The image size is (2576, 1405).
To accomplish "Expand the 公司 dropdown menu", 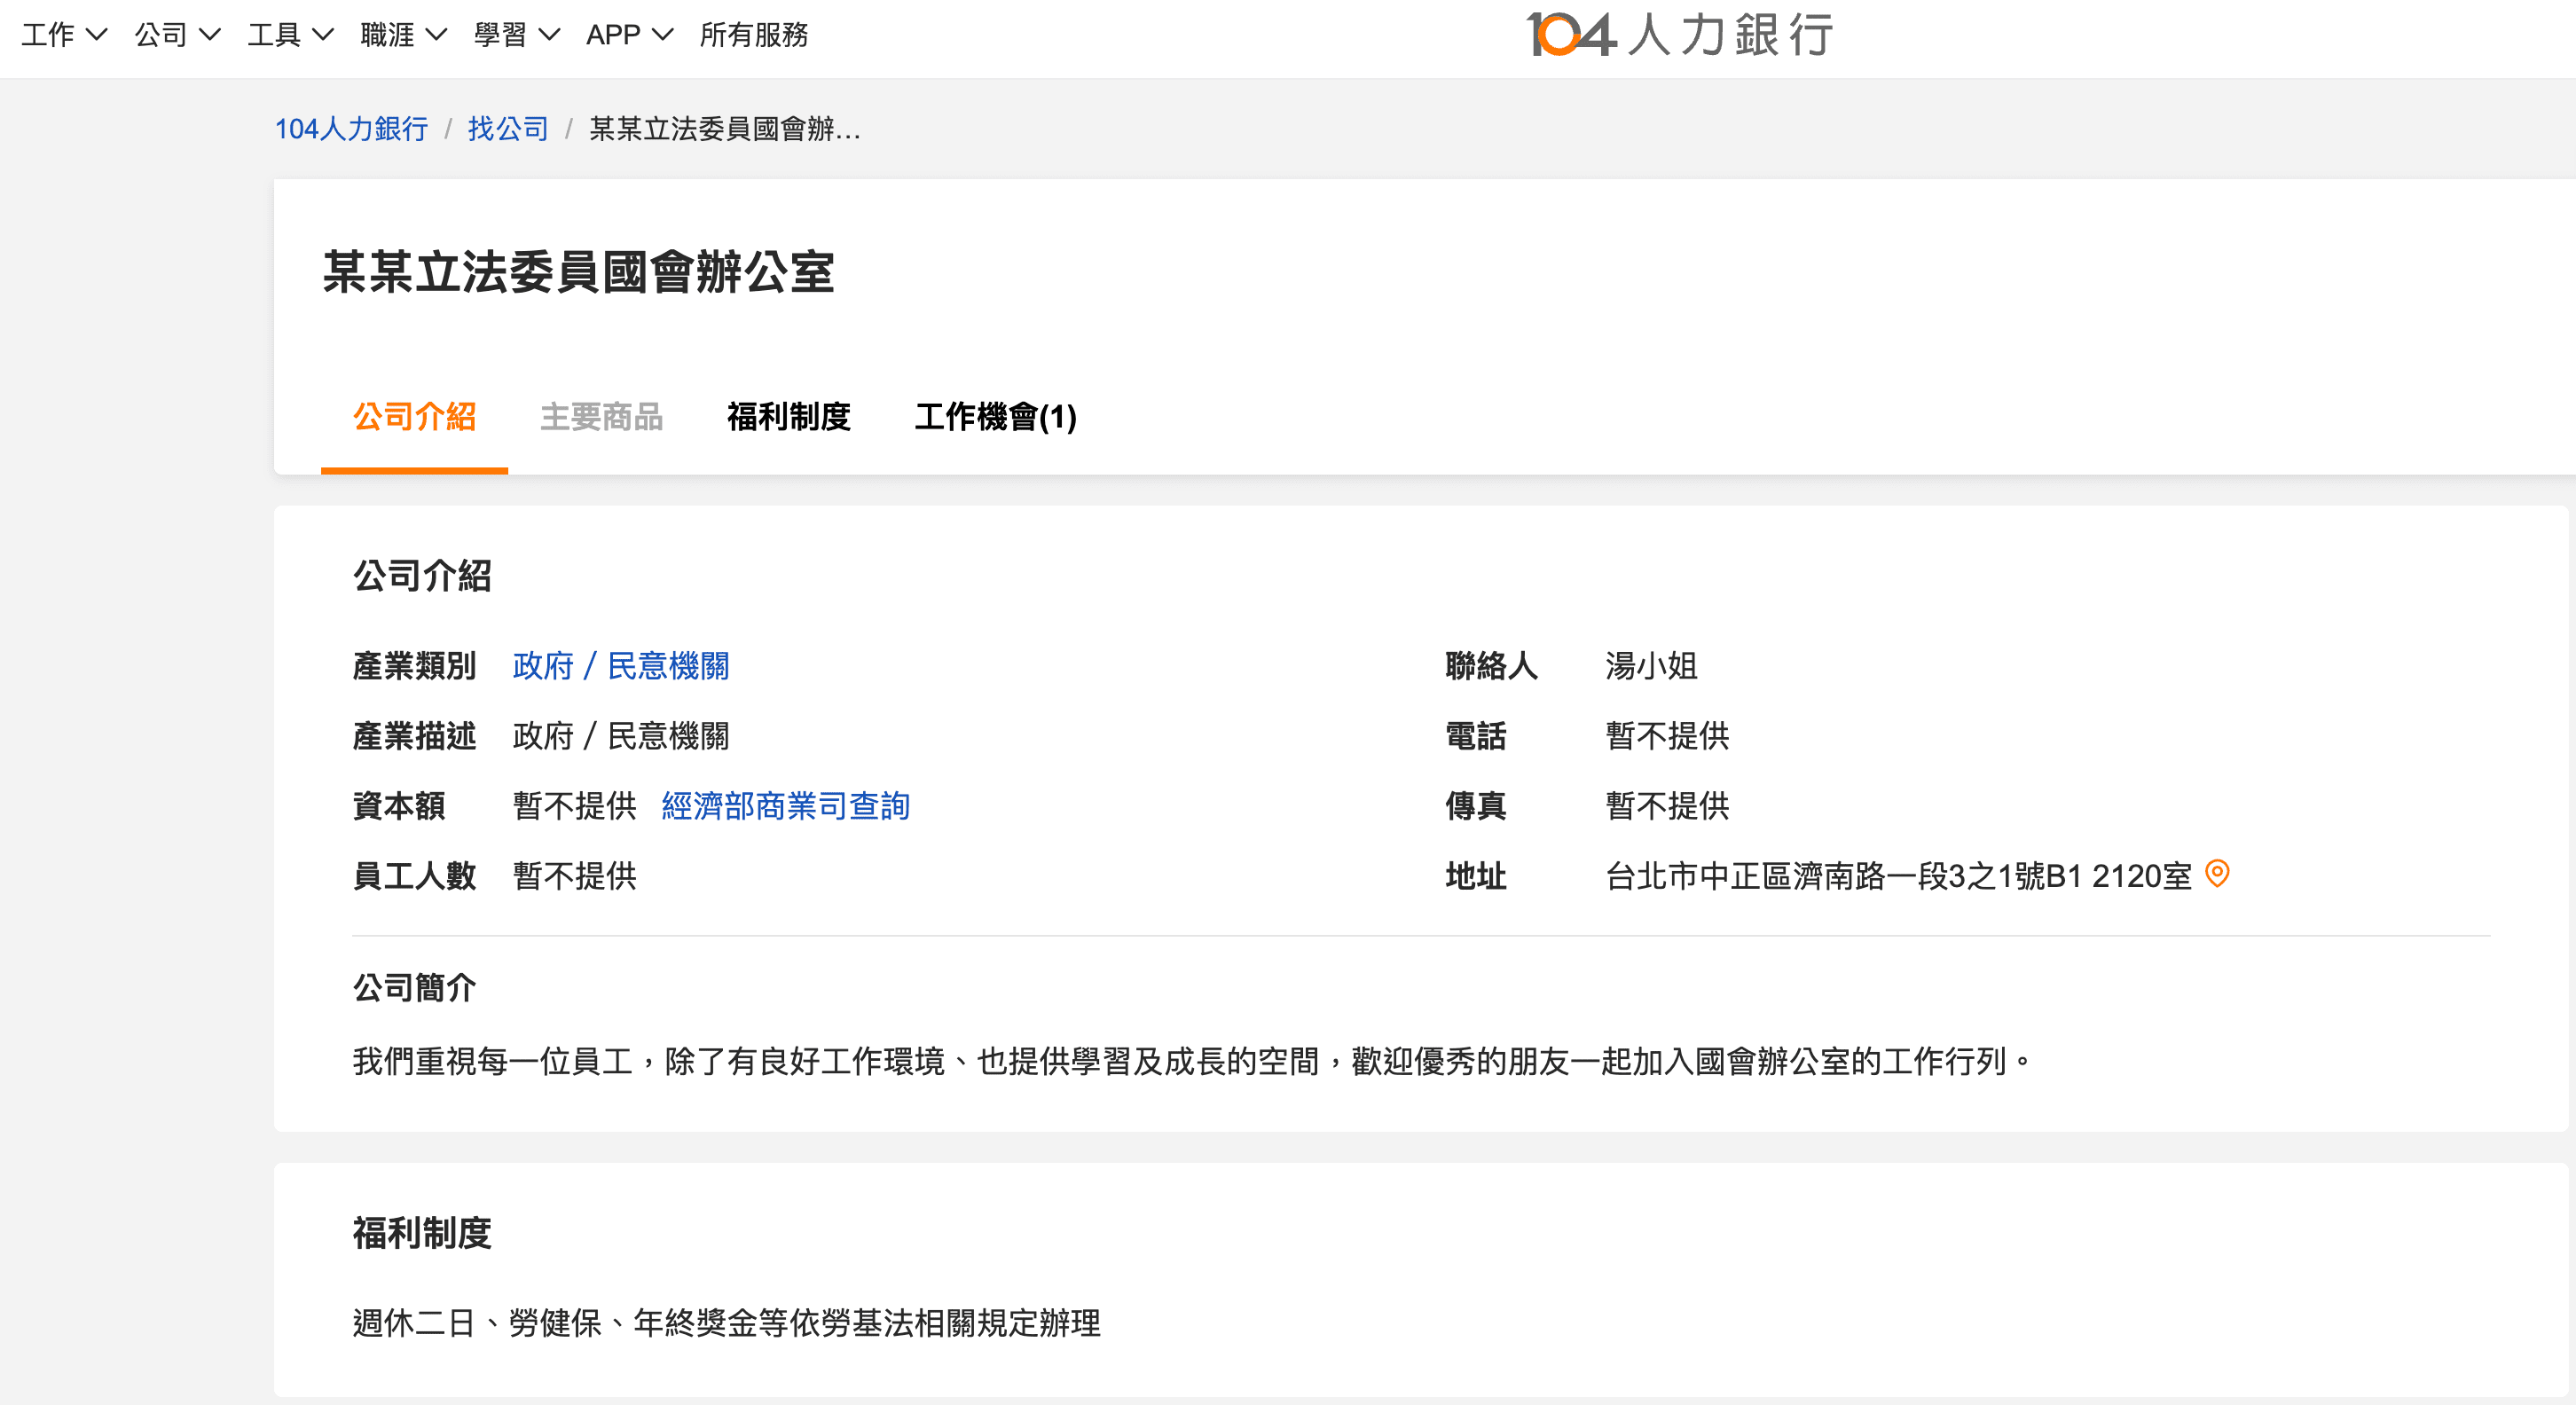I will tap(177, 35).
